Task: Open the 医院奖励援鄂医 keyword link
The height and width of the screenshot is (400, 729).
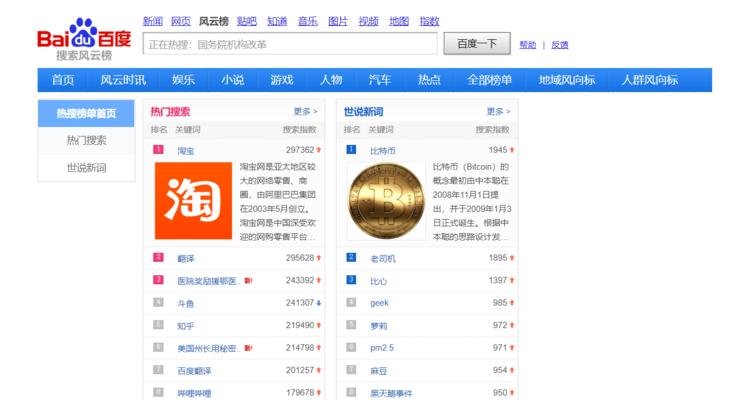Action: [208, 281]
